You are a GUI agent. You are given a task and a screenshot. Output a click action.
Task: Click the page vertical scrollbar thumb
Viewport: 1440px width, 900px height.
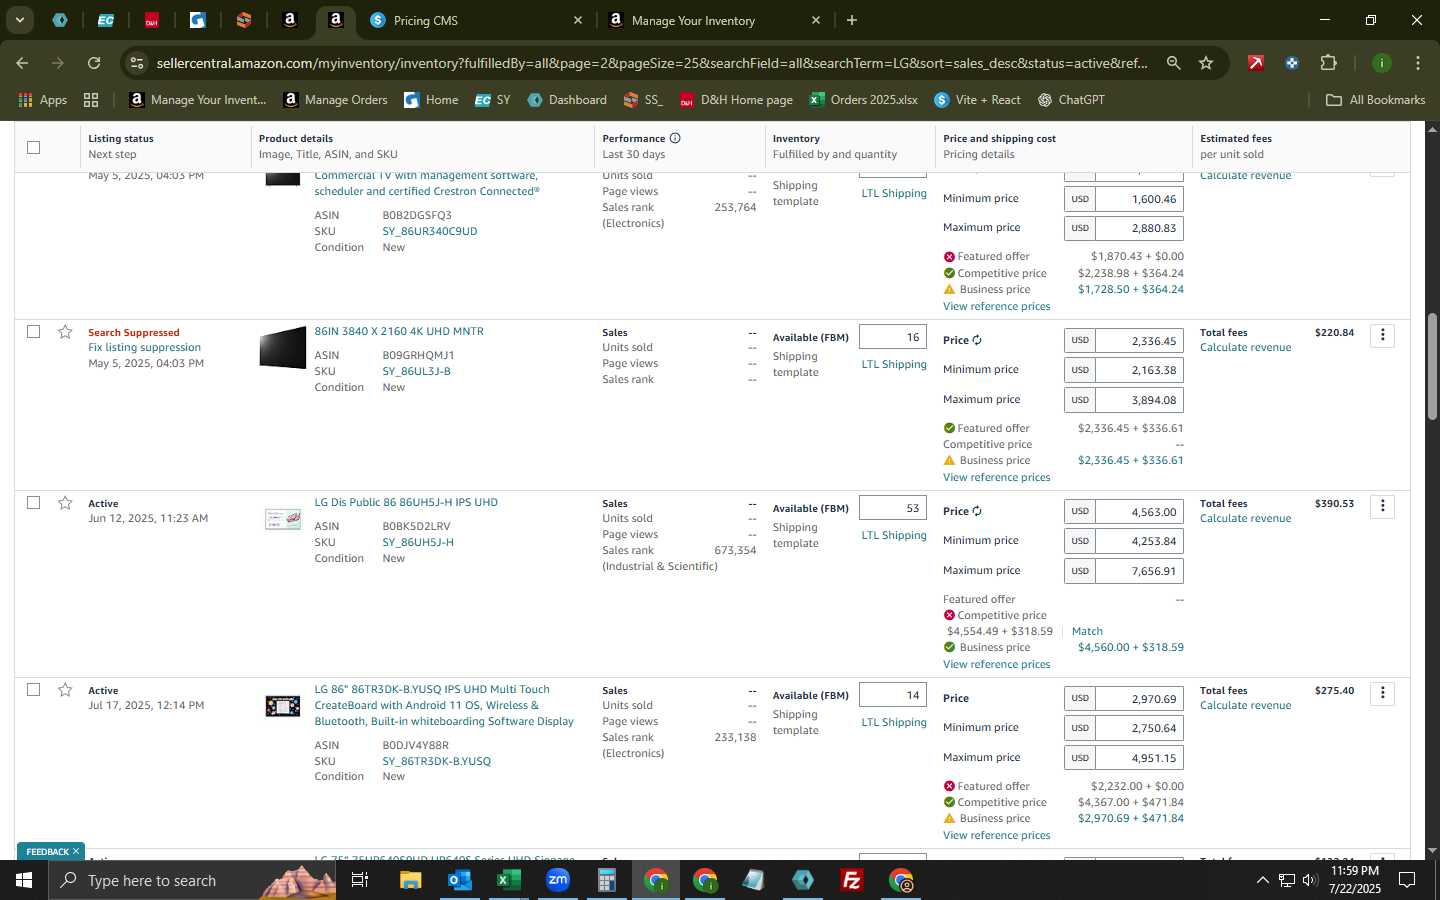[1432, 366]
